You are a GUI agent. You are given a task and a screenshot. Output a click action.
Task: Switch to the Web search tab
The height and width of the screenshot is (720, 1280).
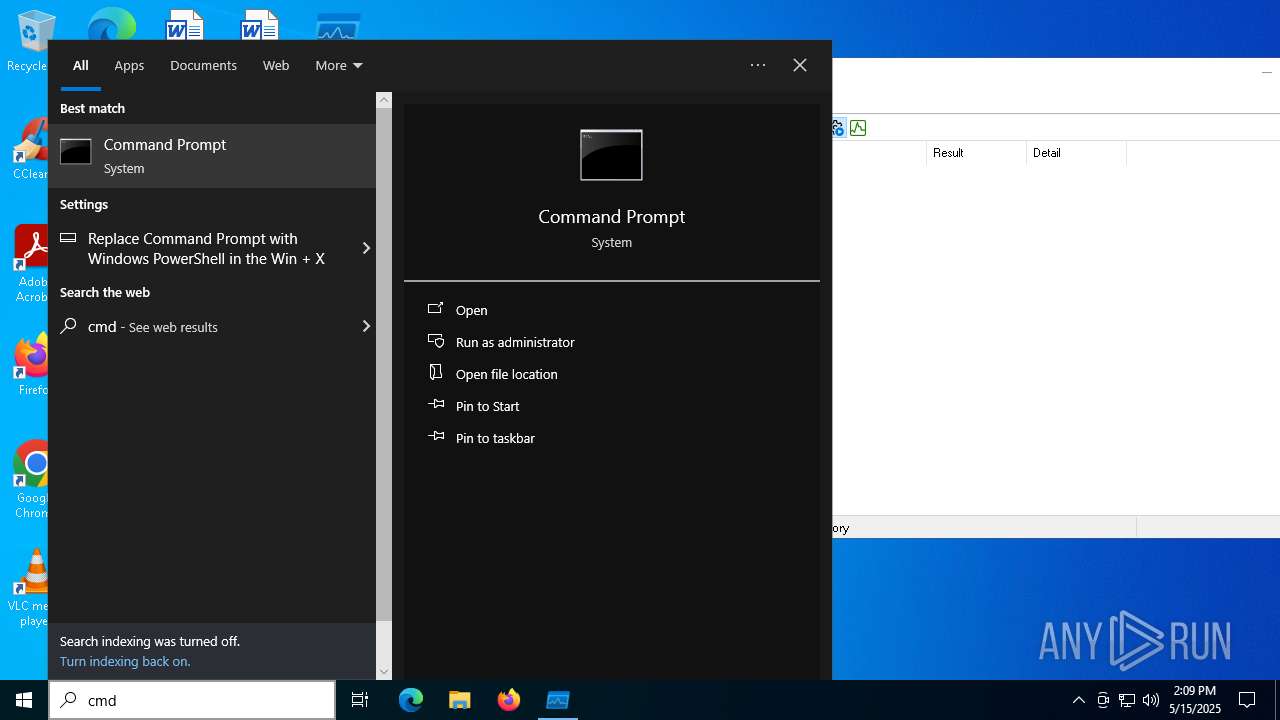[x=276, y=65]
